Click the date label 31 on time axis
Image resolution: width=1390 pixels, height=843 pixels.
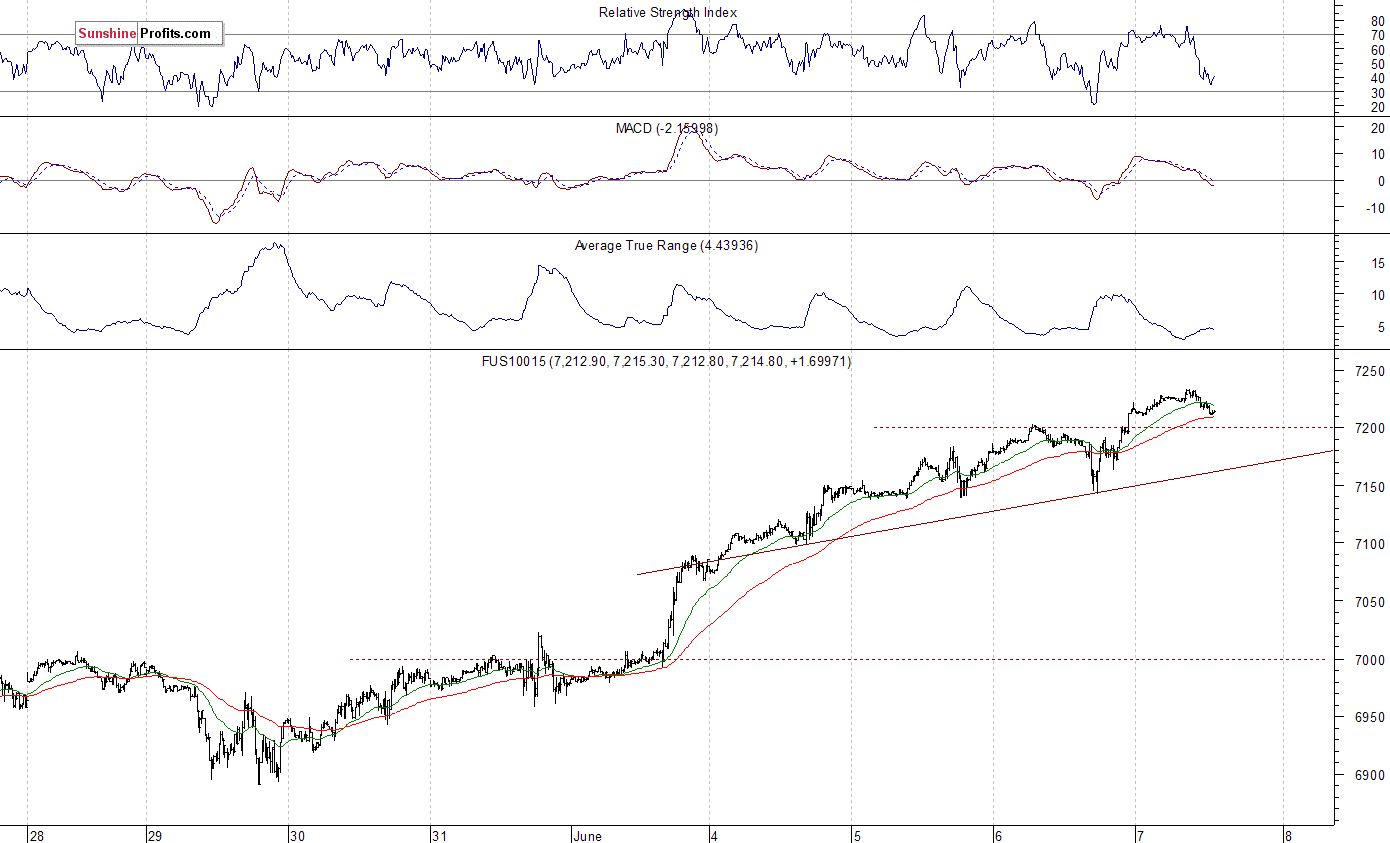438,835
